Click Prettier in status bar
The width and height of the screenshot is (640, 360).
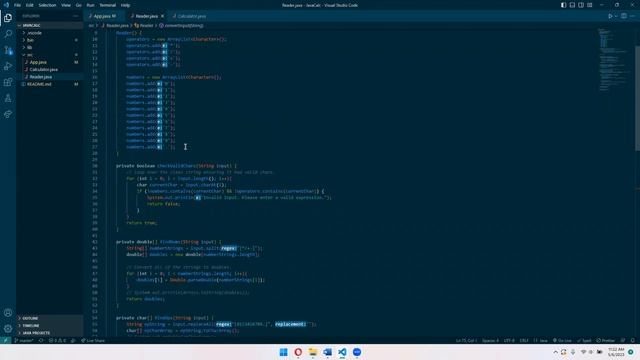click(x=605, y=340)
